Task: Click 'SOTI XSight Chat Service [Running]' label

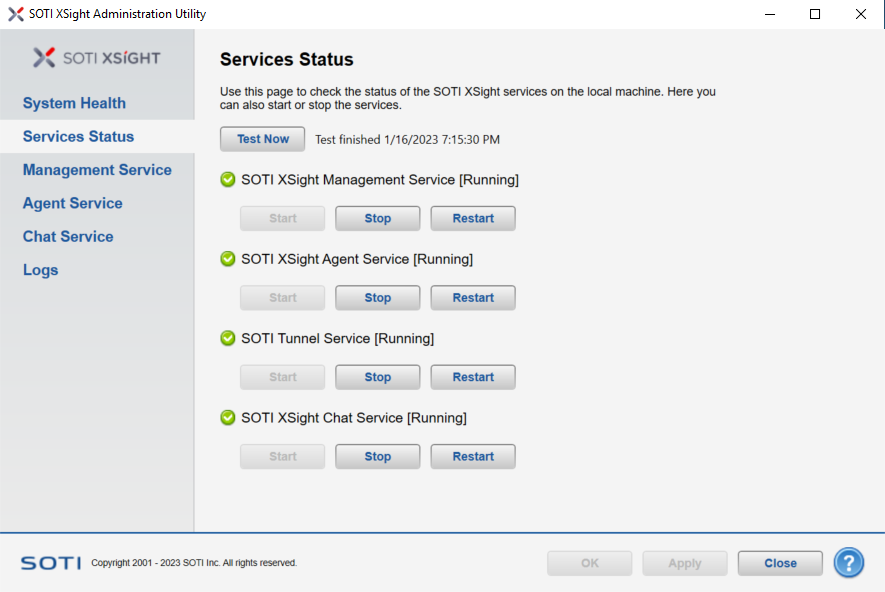Action: click(x=354, y=418)
